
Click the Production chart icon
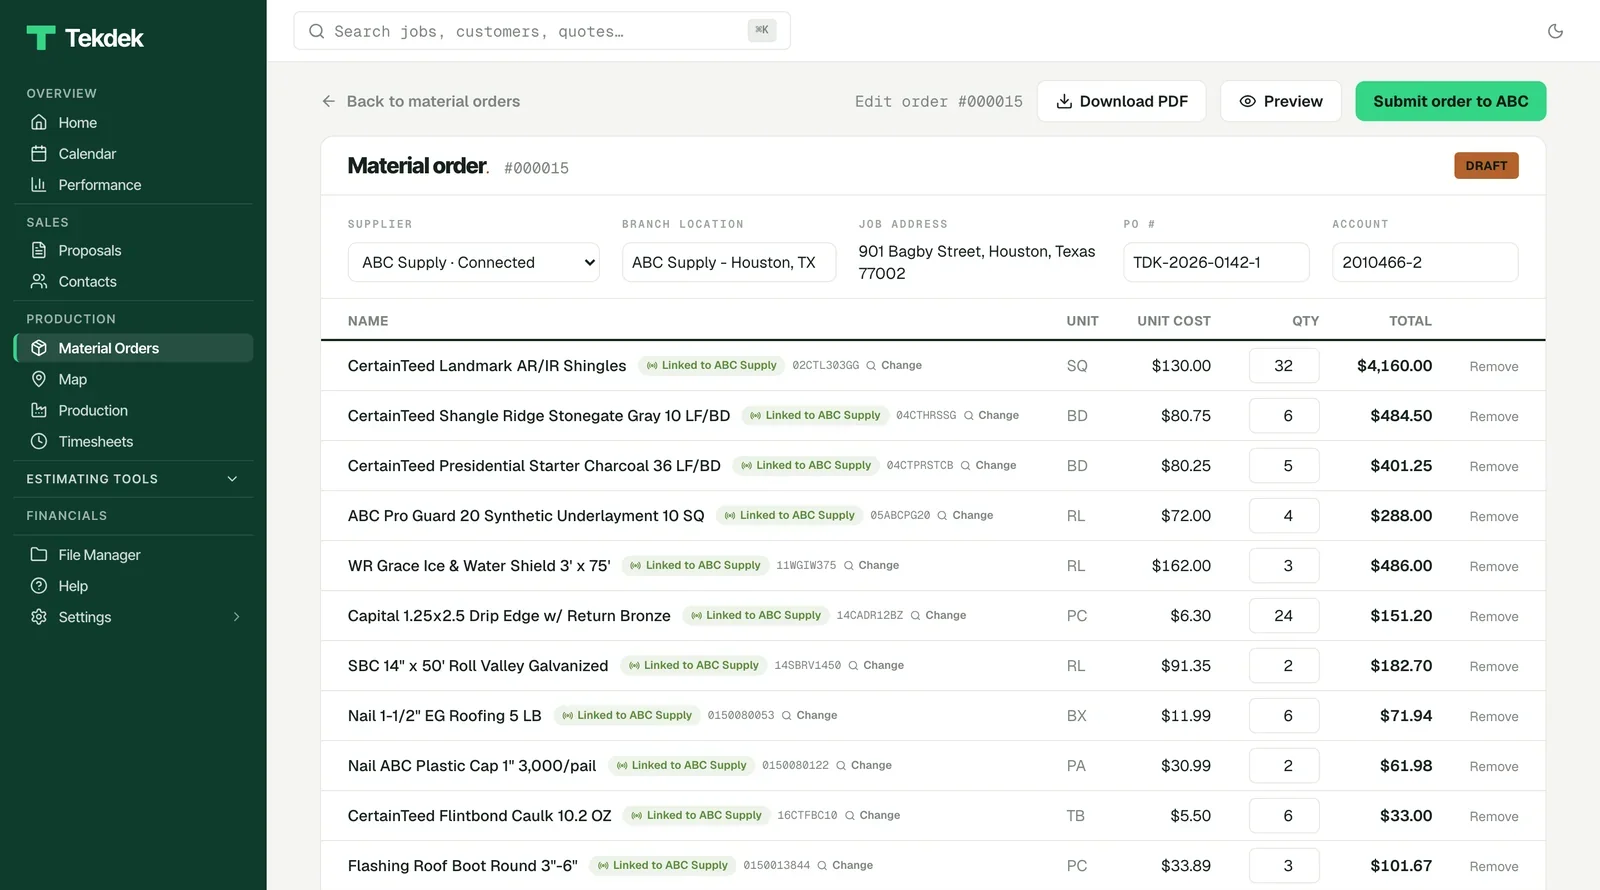click(39, 410)
